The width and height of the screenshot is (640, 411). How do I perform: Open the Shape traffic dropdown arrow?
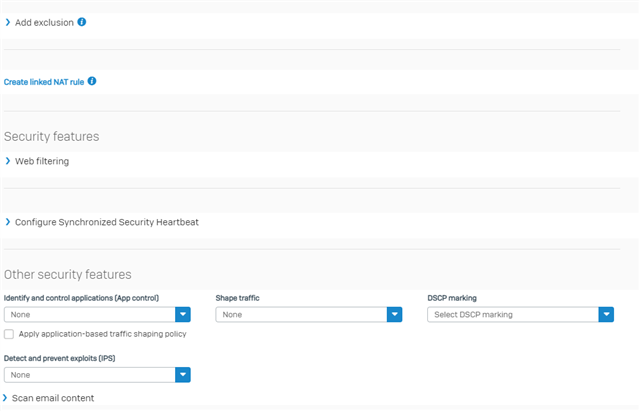395,315
